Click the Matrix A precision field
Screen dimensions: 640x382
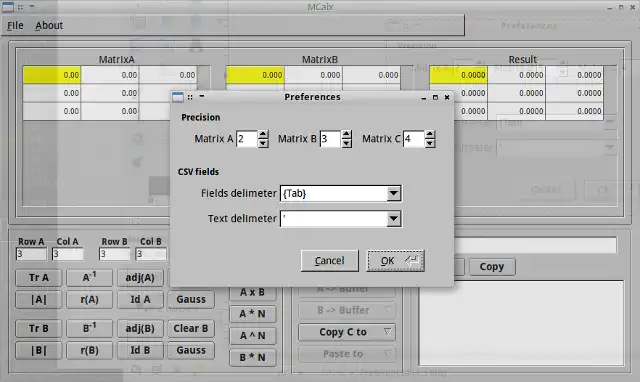[x=247, y=139]
